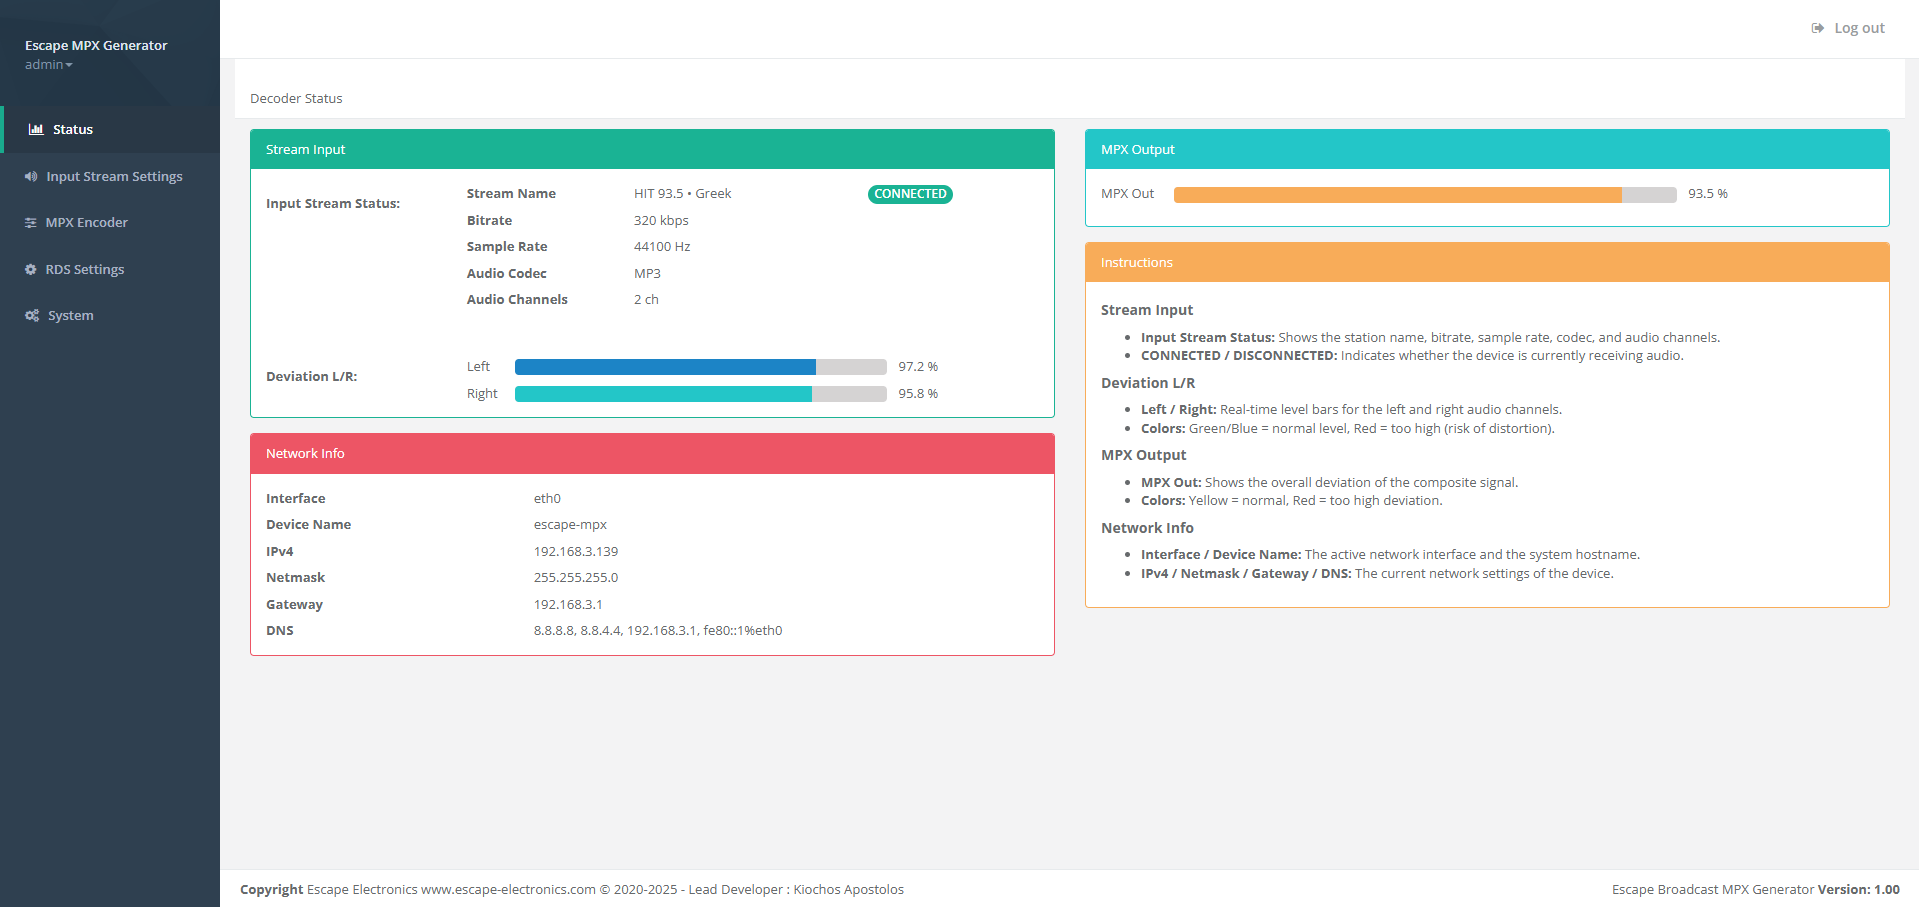Image resolution: width=1919 pixels, height=907 pixels.
Task: Click the log out arrow icon
Action: tap(1817, 28)
